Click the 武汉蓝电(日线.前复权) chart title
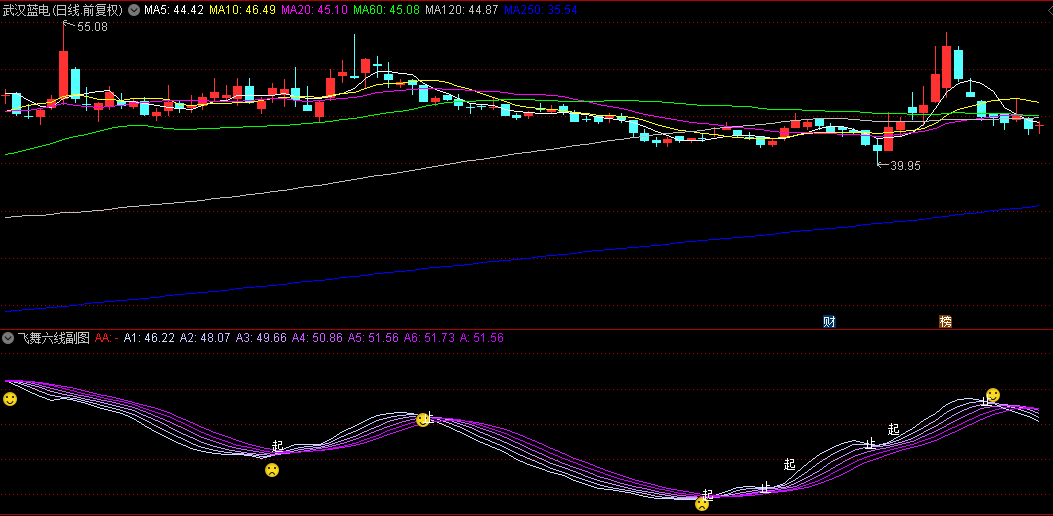 pos(63,10)
